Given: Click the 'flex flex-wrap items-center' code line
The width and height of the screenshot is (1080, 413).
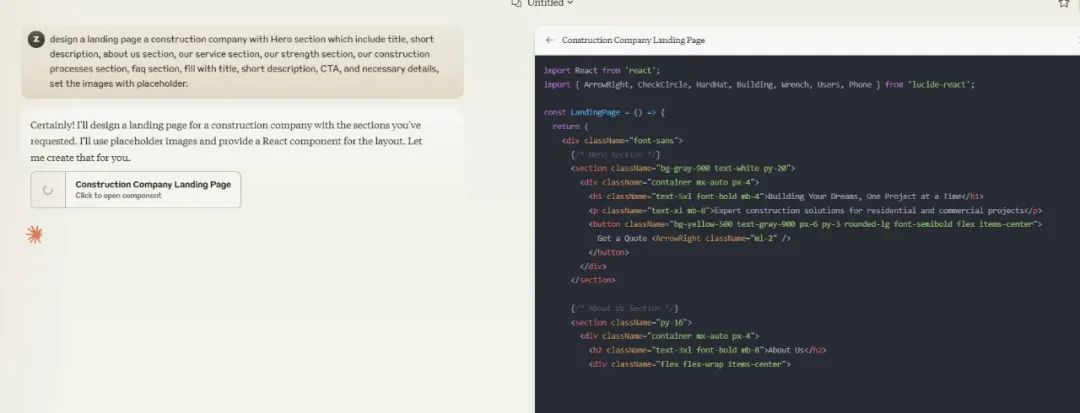Looking at the screenshot, I should coord(689,363).
